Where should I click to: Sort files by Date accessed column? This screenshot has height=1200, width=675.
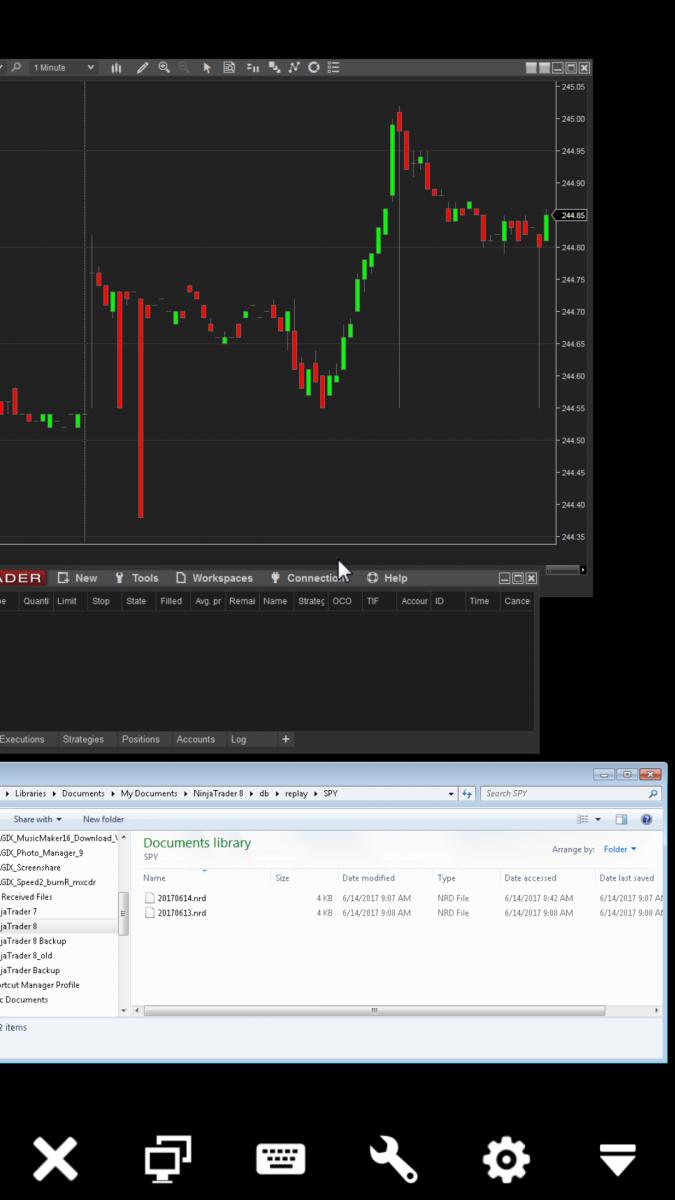coord(530,878)
